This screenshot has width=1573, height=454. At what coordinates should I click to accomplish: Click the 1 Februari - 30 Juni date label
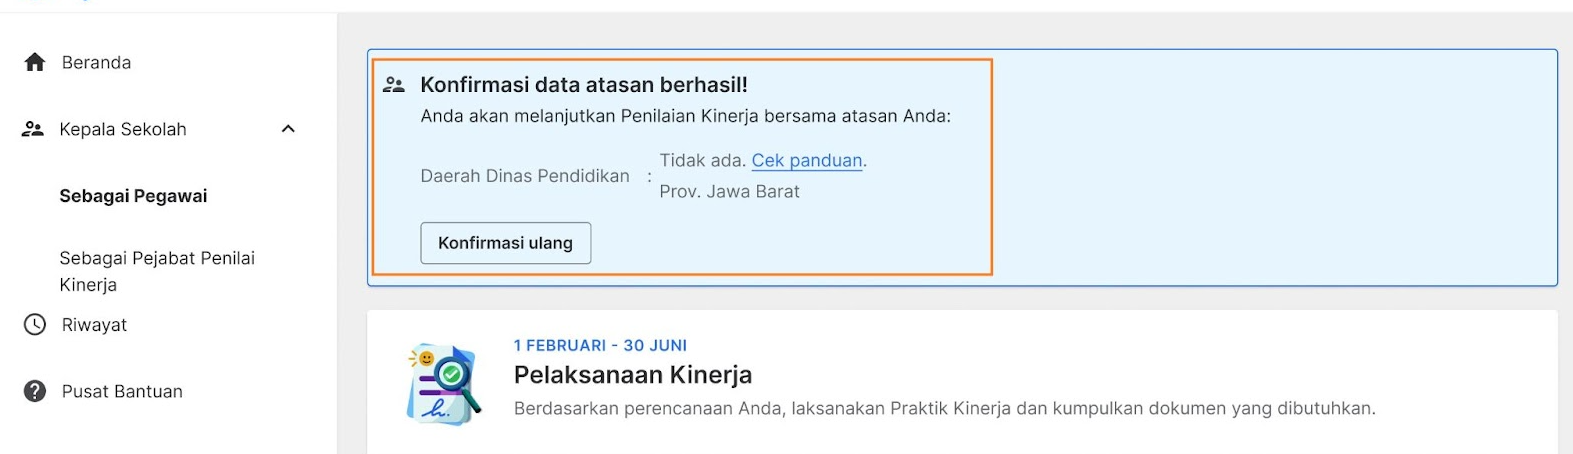pyautogui.click(x=600, y=345)
